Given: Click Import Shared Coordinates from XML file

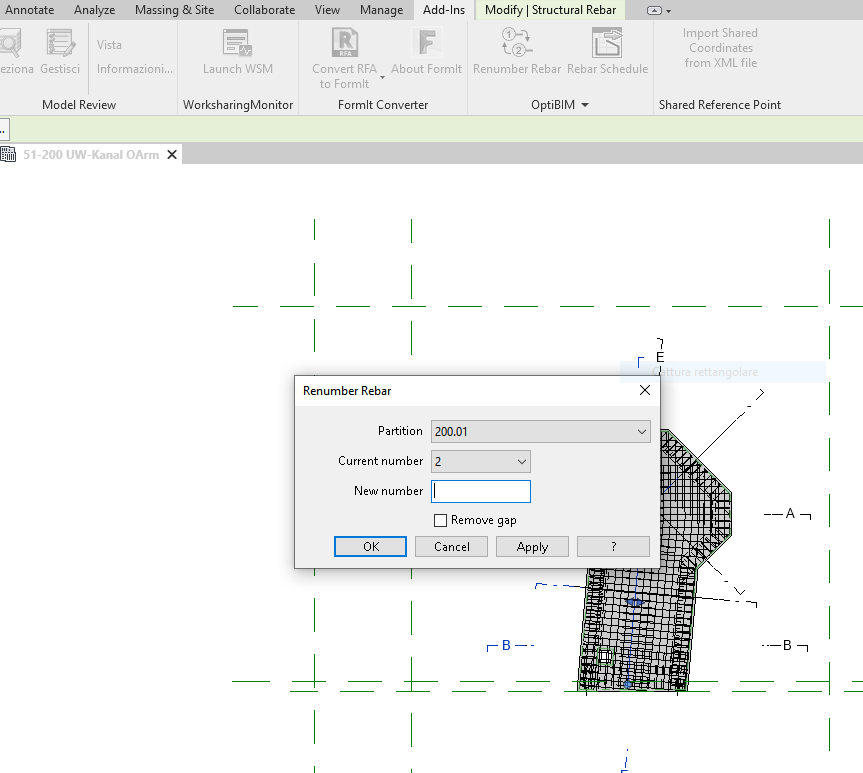Looking at the screenshot, I should coord(719,48).
